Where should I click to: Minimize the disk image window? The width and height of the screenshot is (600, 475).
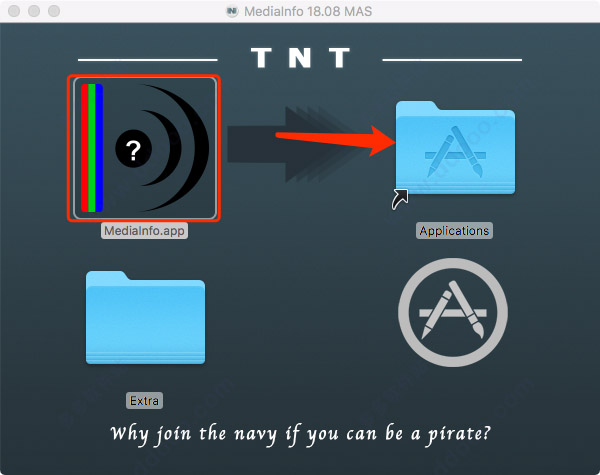point(34,11)
